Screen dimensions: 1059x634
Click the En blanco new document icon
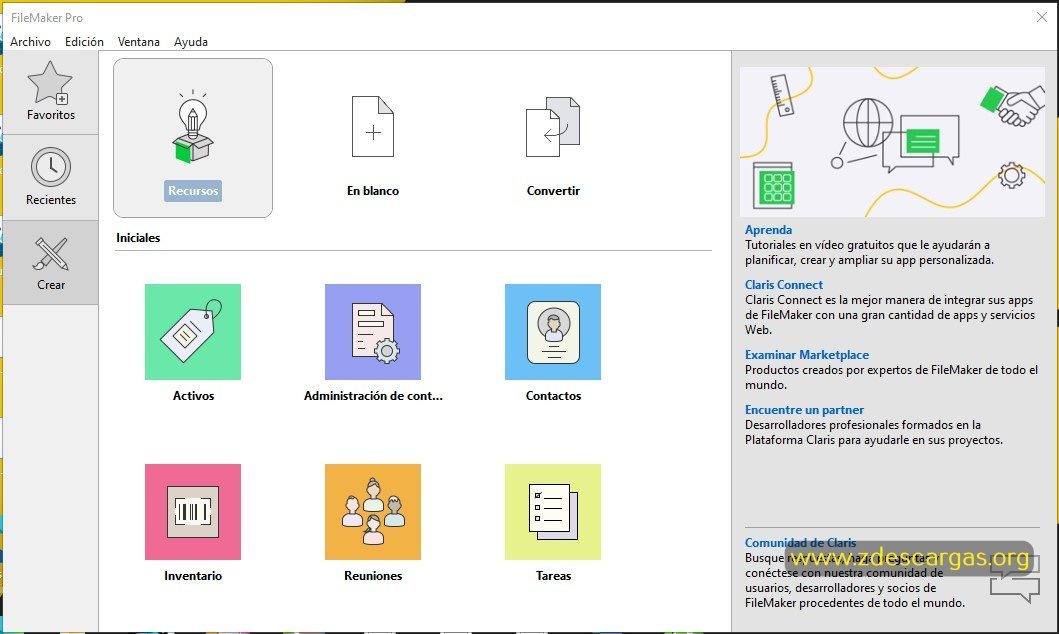[x=373, y=126]
